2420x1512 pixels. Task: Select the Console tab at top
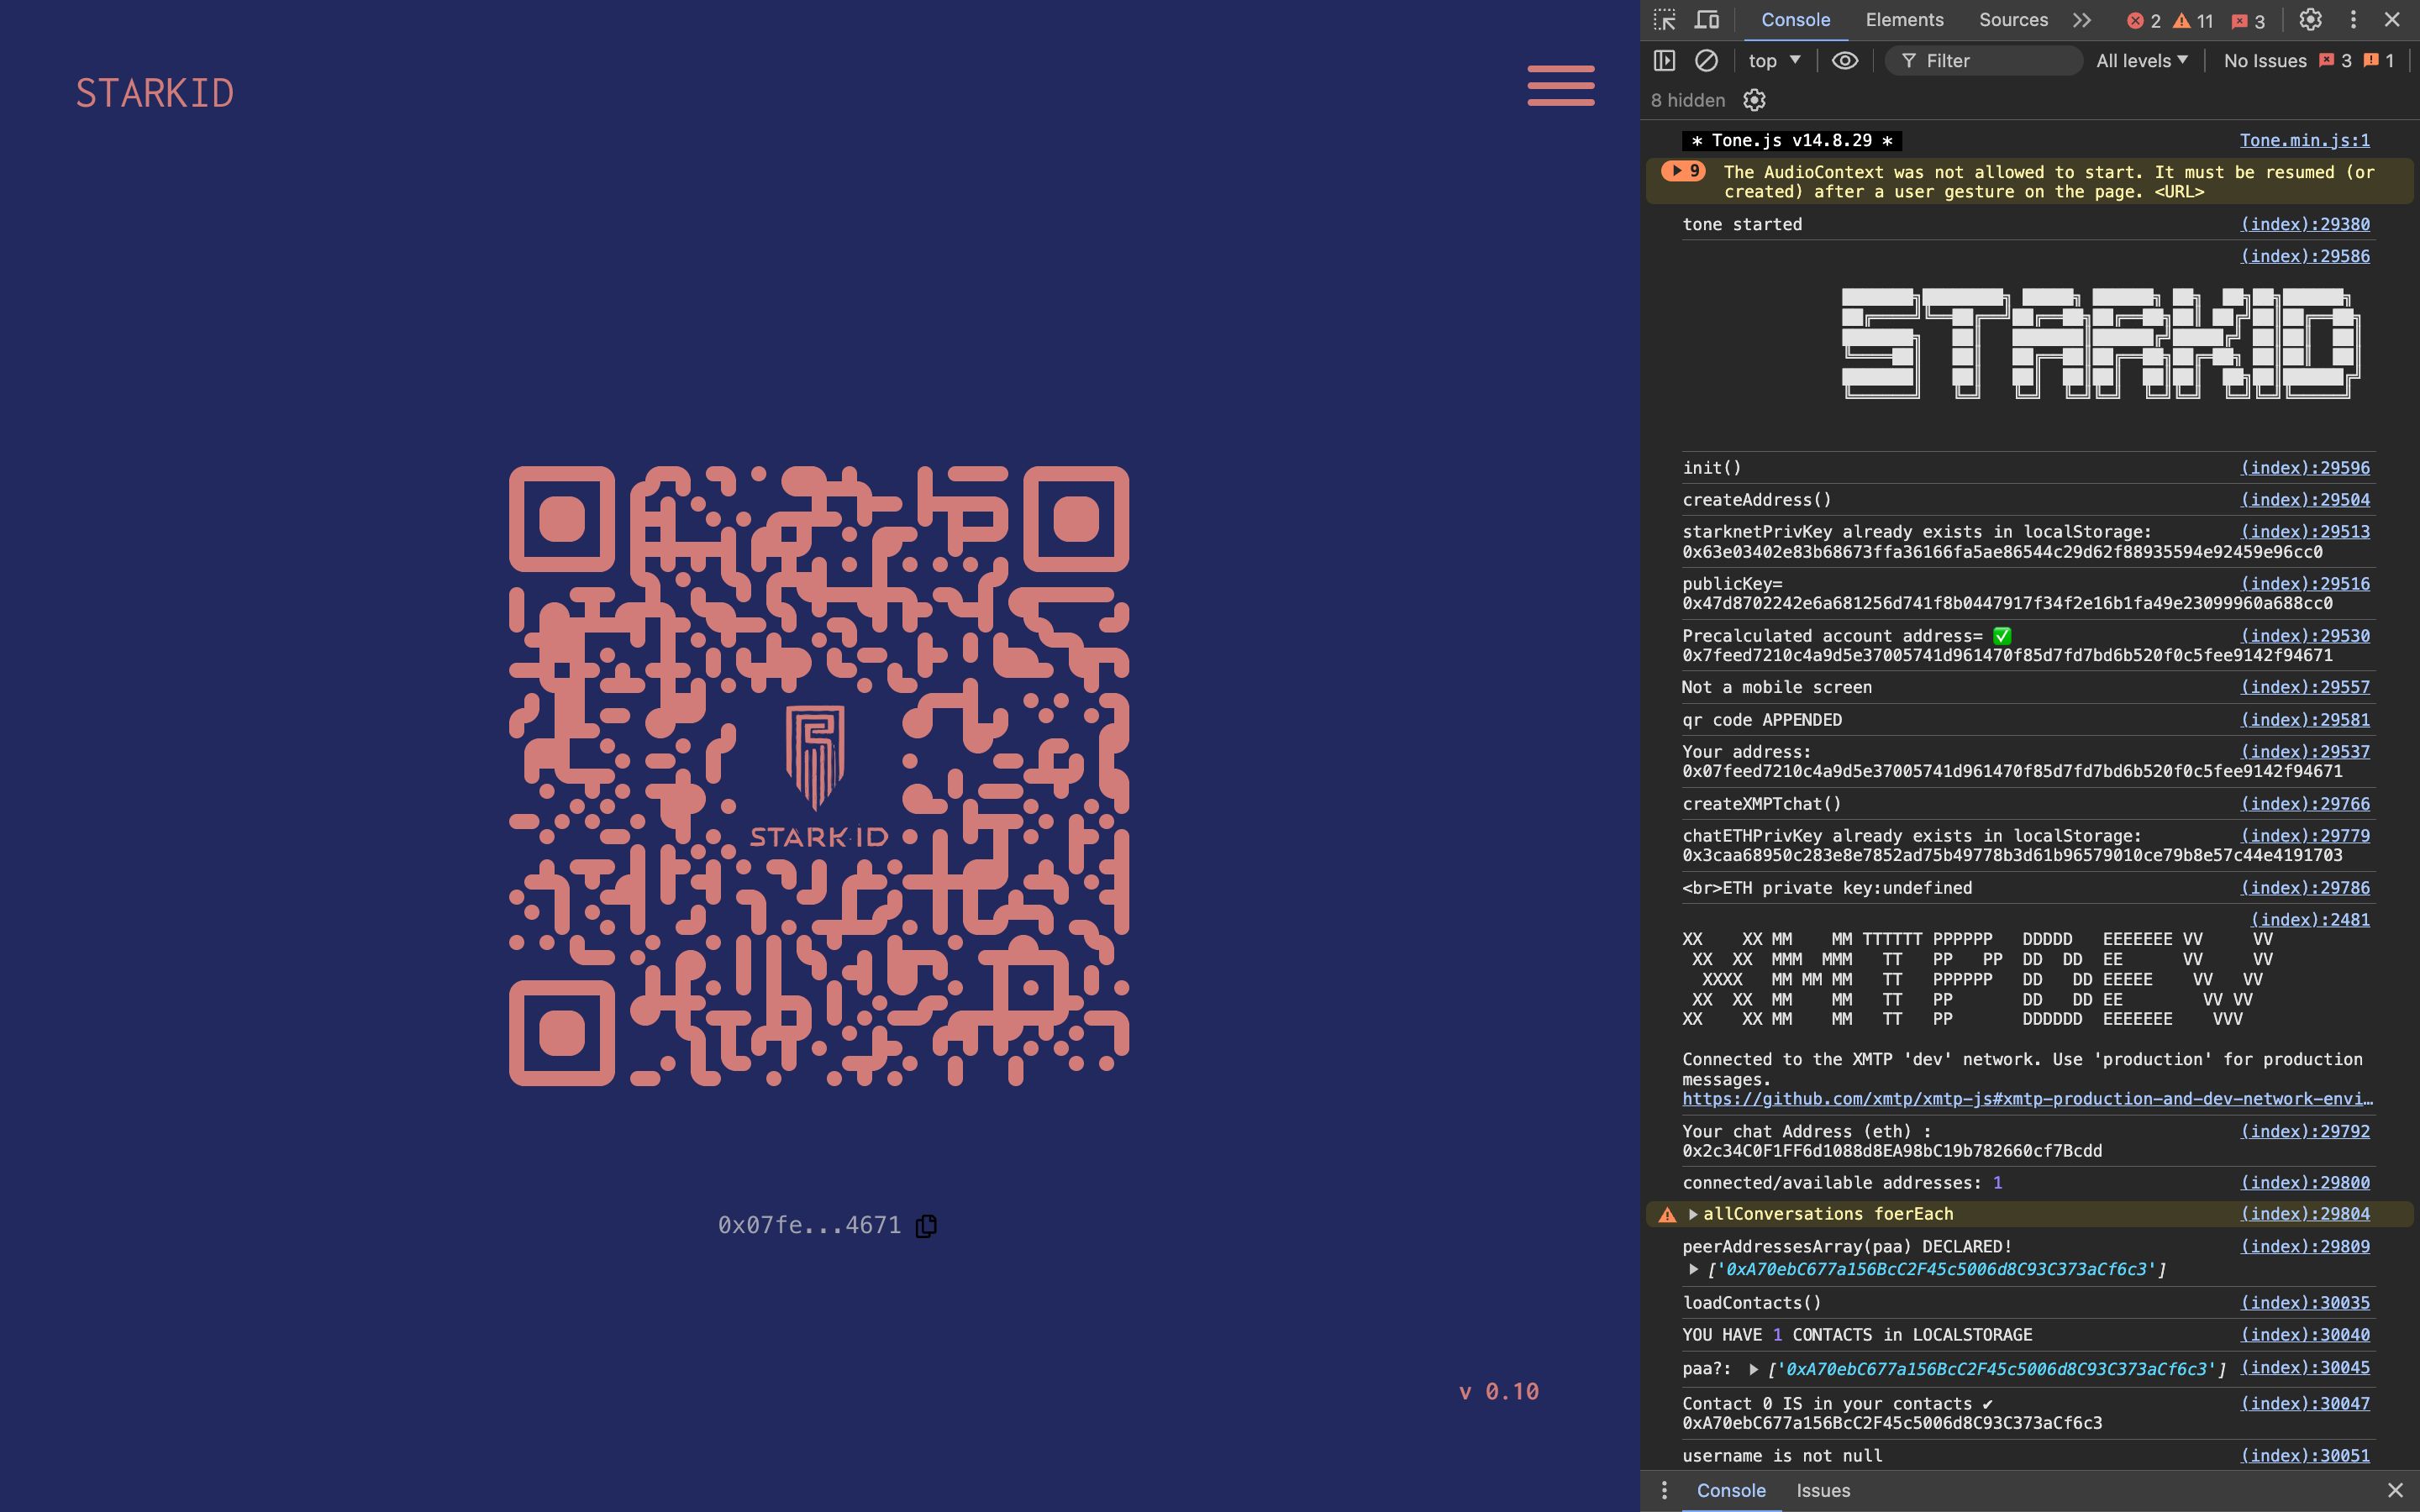click(x=1795, y=20)
